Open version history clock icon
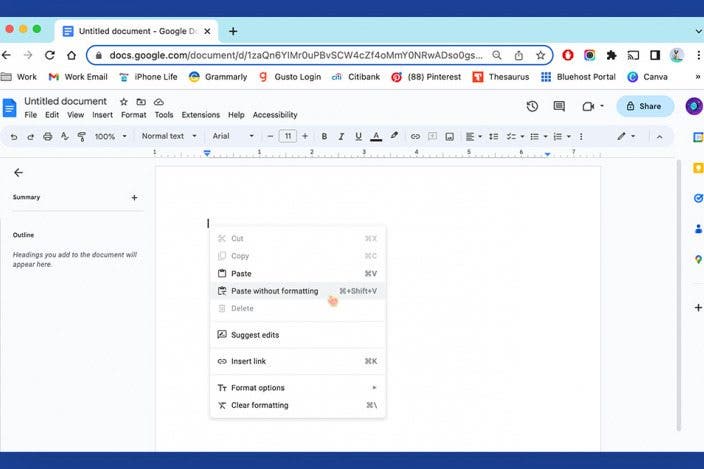Viewport: 704px width, 469px height. coord(532,106)
